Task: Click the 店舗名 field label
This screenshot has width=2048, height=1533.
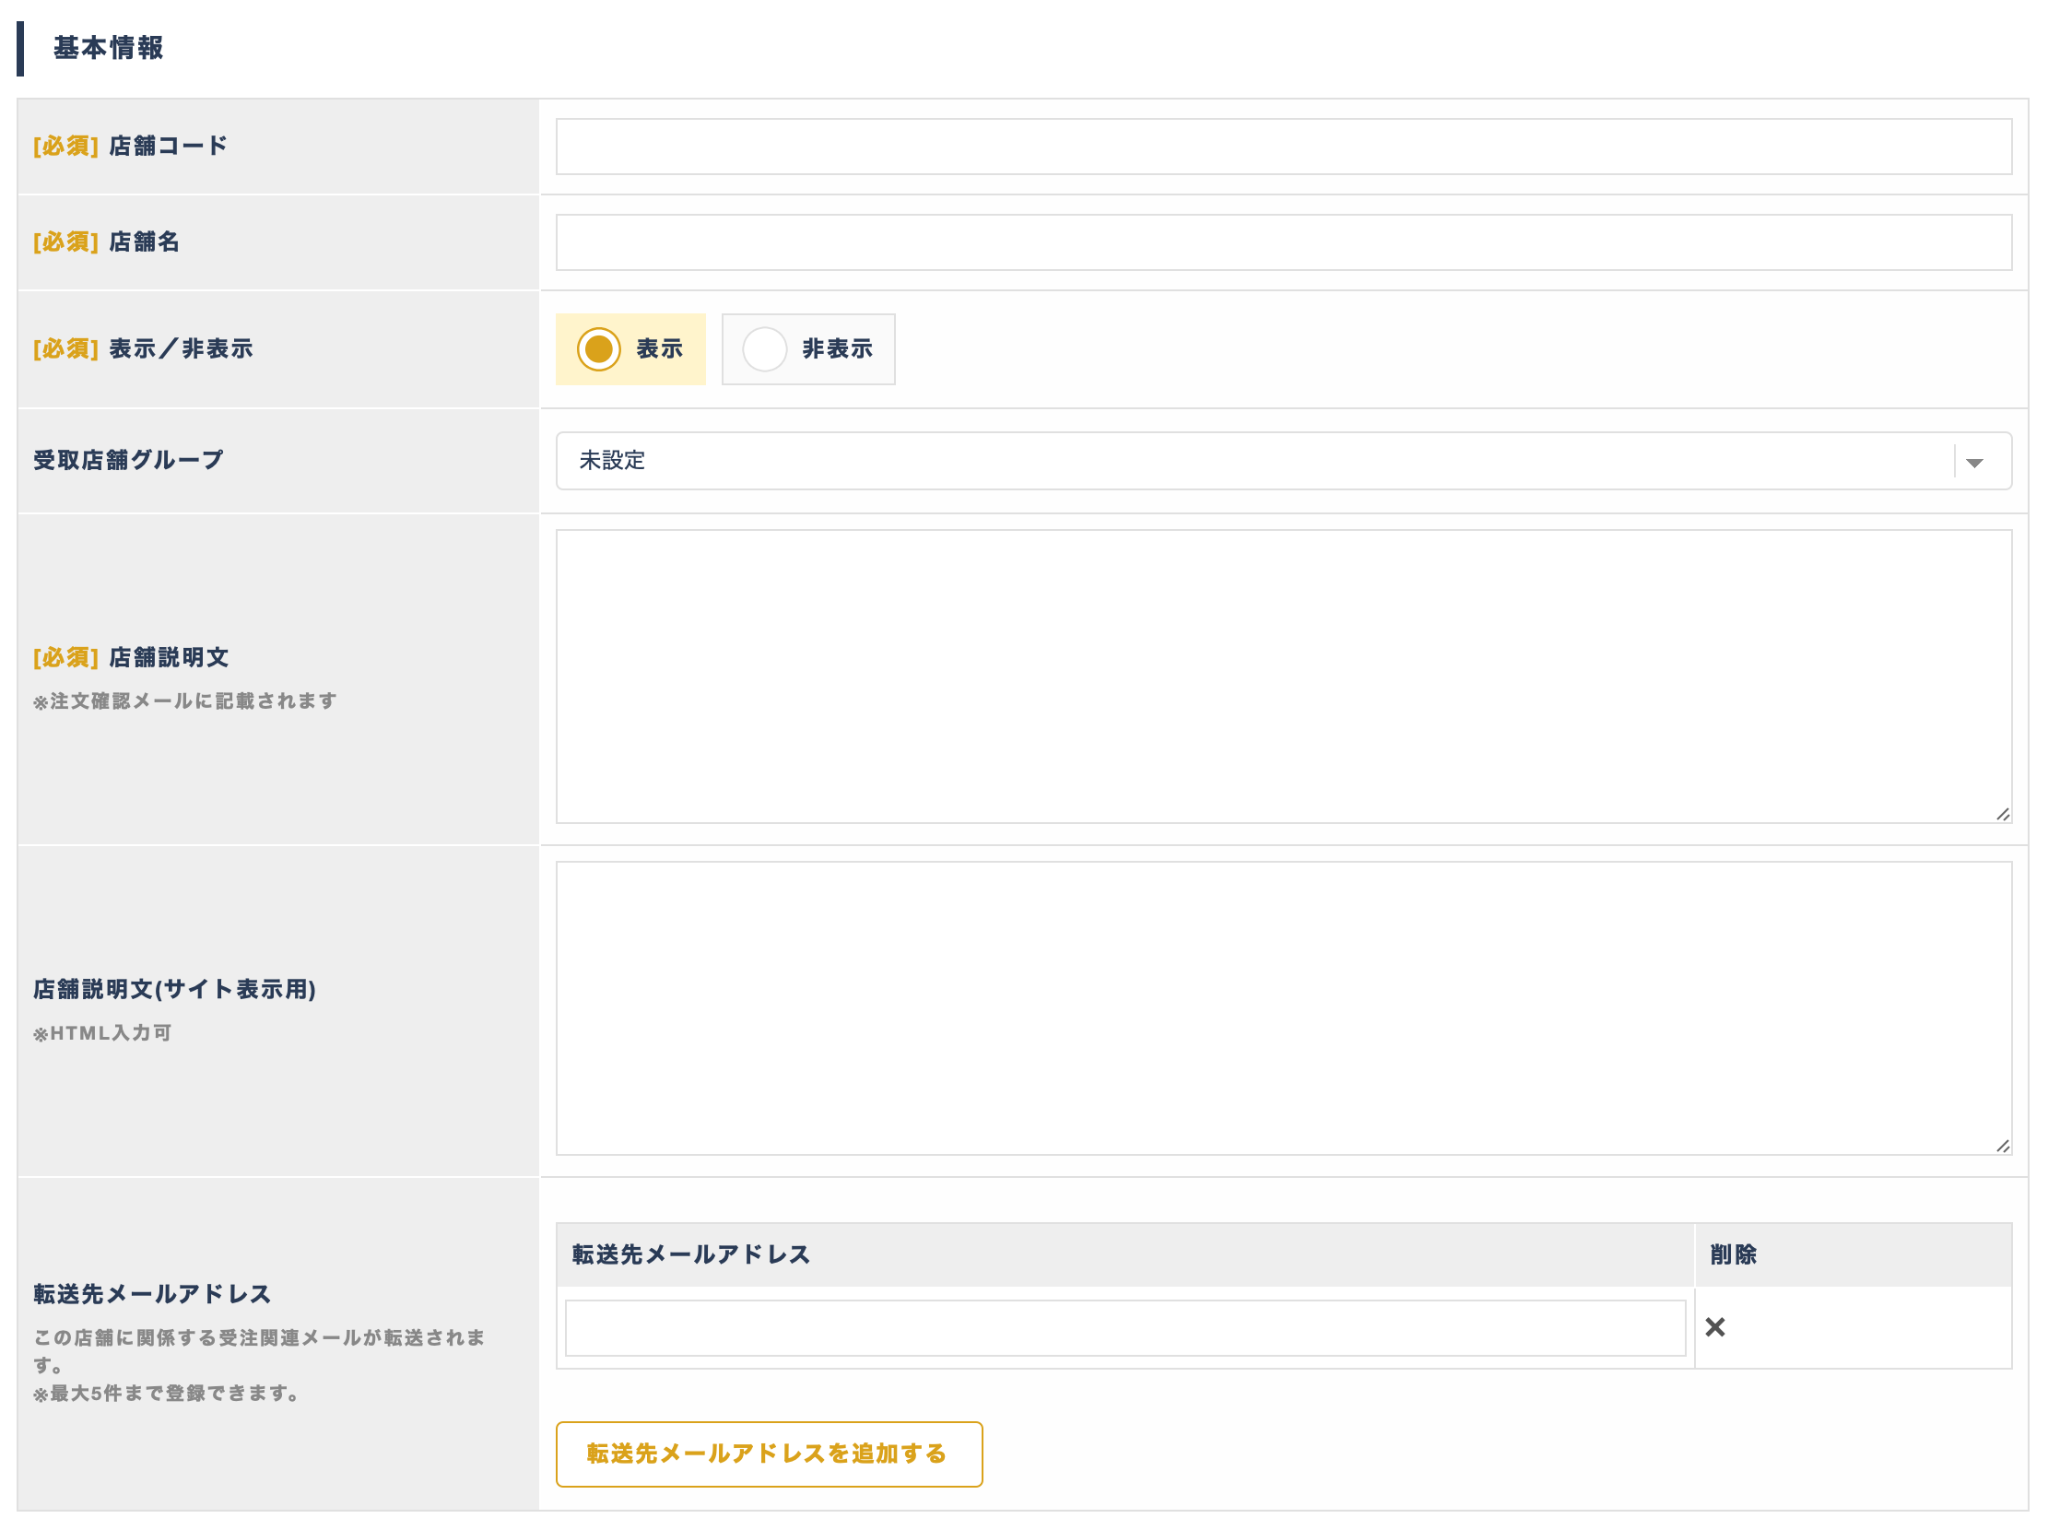Action: [x=143, y=242]
